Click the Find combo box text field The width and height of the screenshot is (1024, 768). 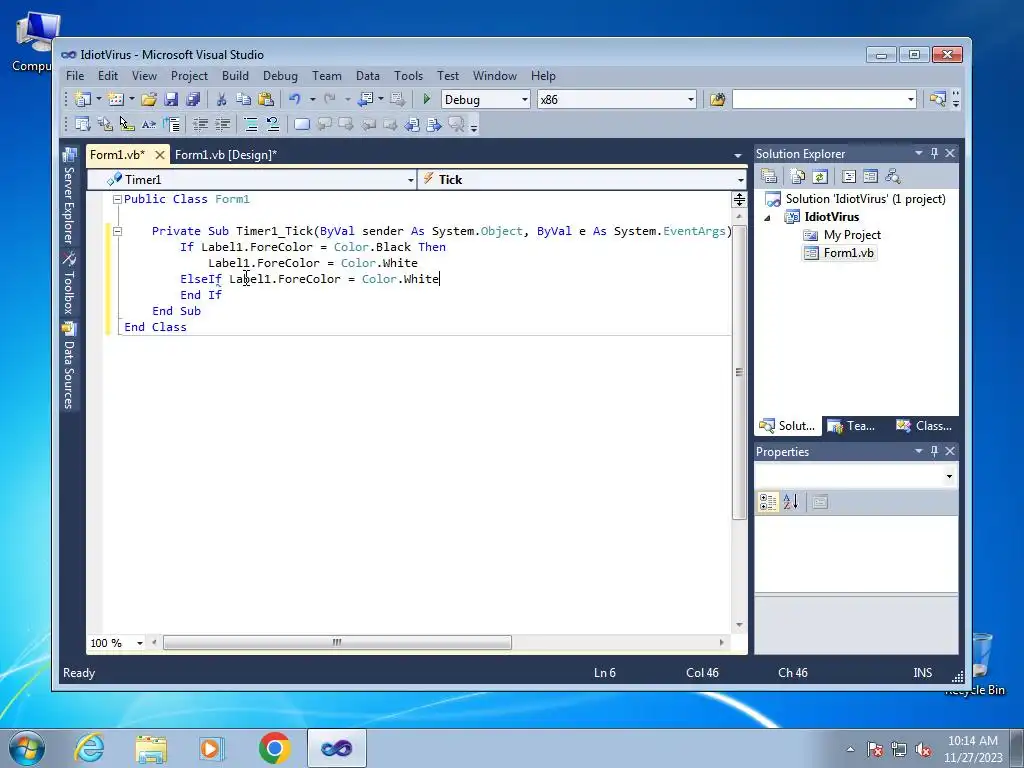tap(818, 100)
